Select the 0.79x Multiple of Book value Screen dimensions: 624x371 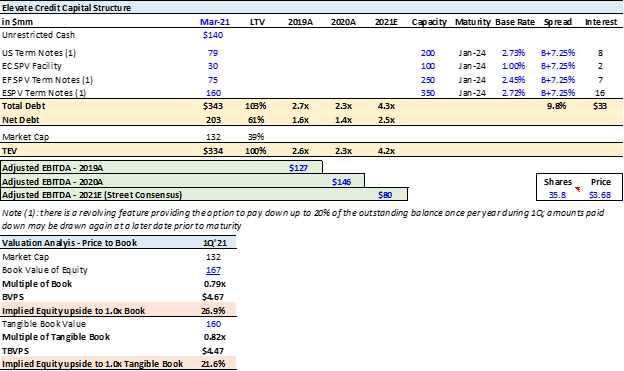(215, 284)
